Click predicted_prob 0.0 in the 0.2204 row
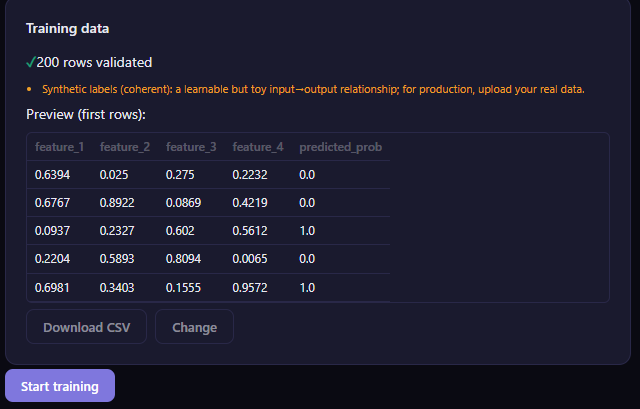The height and width of the screenshot is (409, 640). pos(307,259)
